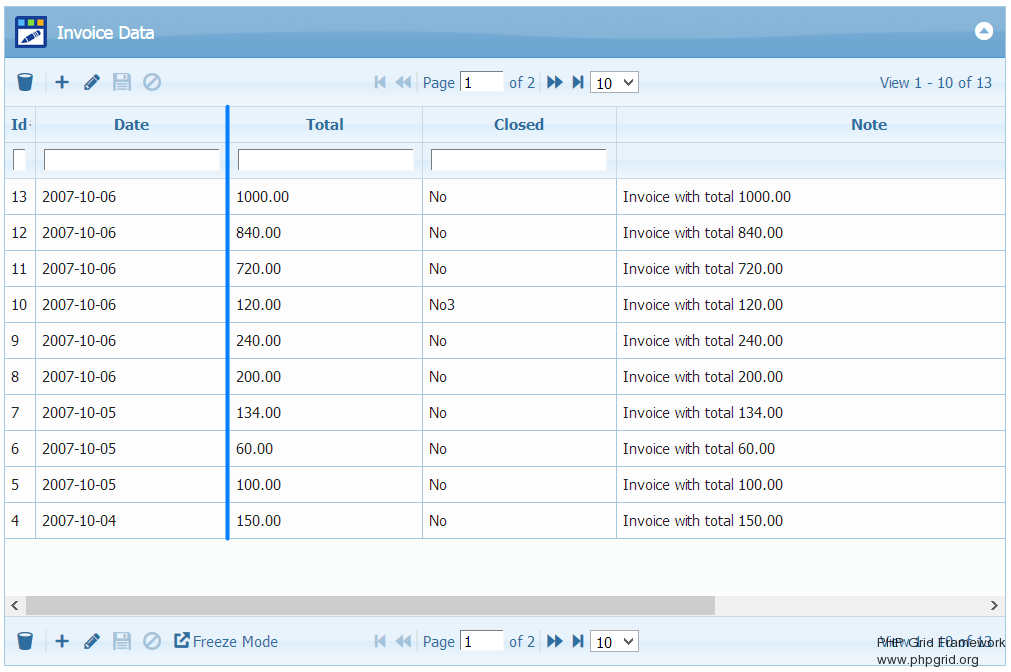The width and height of the screenshot is (1011, 672).
Task: Click the bottom toolbar add plus icon
Action: tap(62, 641)
